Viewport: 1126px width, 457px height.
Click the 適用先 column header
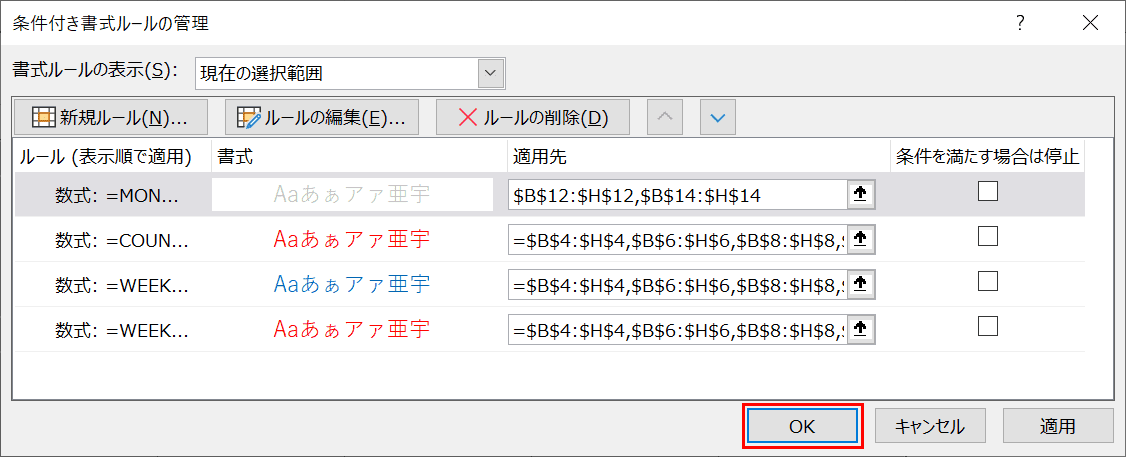(699, 157)
